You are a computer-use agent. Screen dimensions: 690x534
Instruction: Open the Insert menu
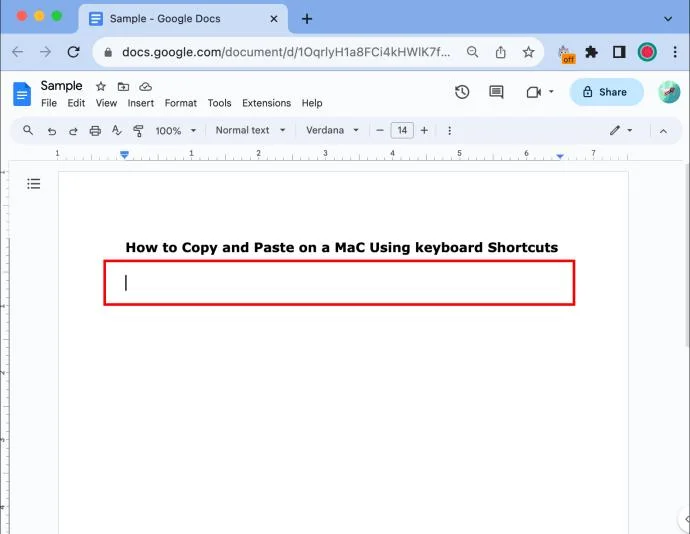[140, 103]
